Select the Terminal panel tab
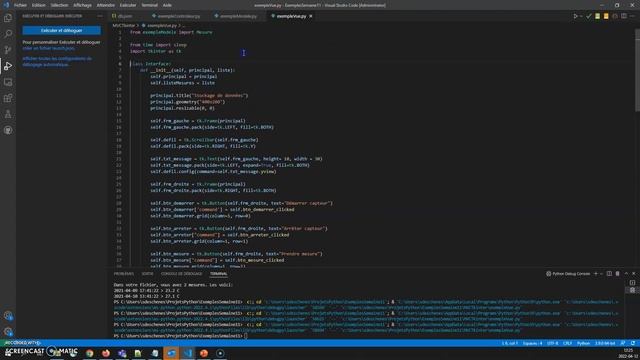Viewport: 640px width, 360px height. 219,274
